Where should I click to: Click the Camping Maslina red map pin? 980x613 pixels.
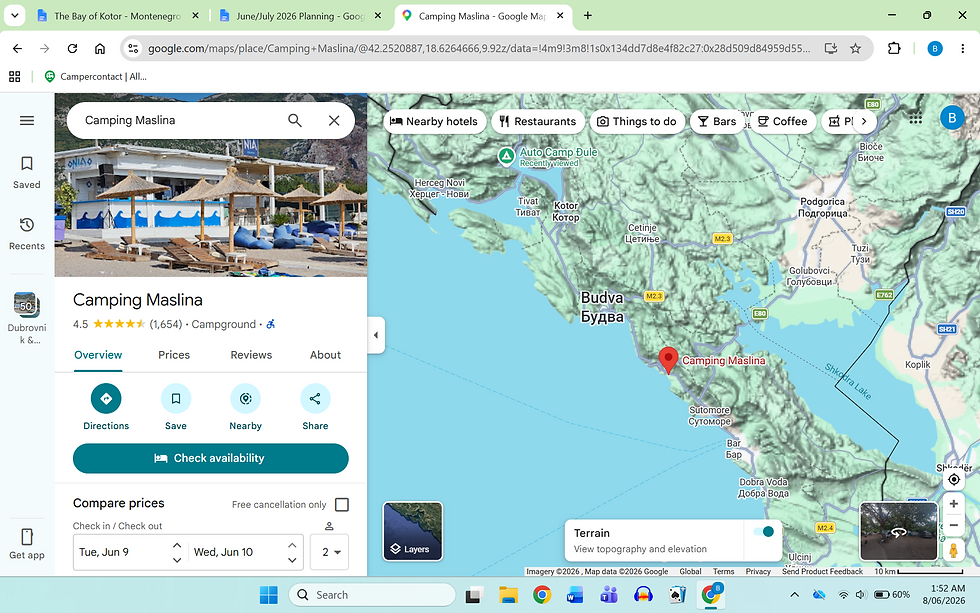click(x=668, y=361)
